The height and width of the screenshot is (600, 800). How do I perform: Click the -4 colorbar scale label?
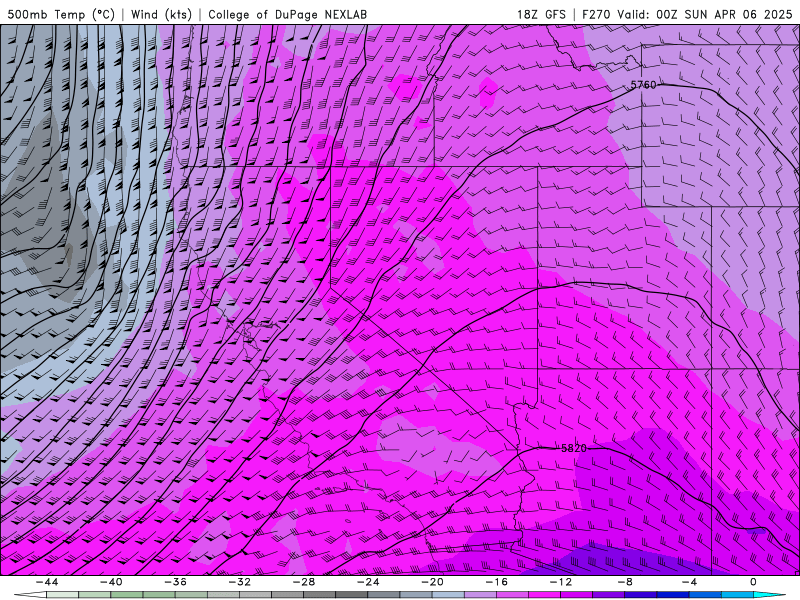[689, 582]
